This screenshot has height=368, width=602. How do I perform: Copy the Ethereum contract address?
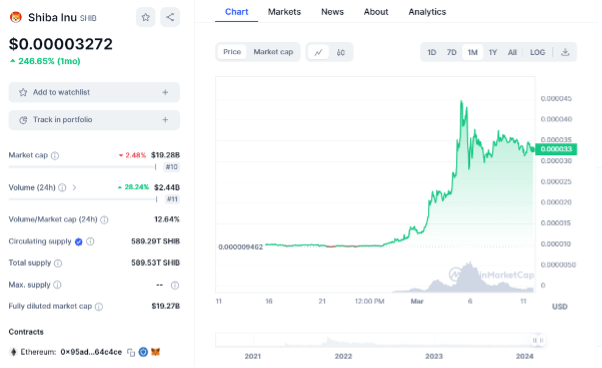[131, 352]
